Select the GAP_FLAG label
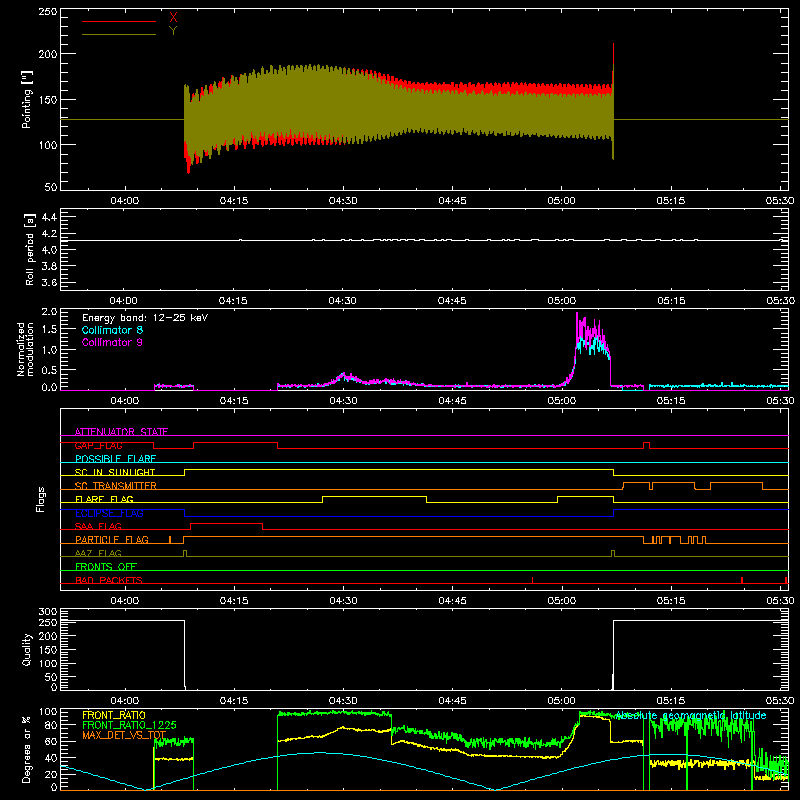Image resolution: width=800 pixels, height=800 pixels. click(x=98, y=445)
